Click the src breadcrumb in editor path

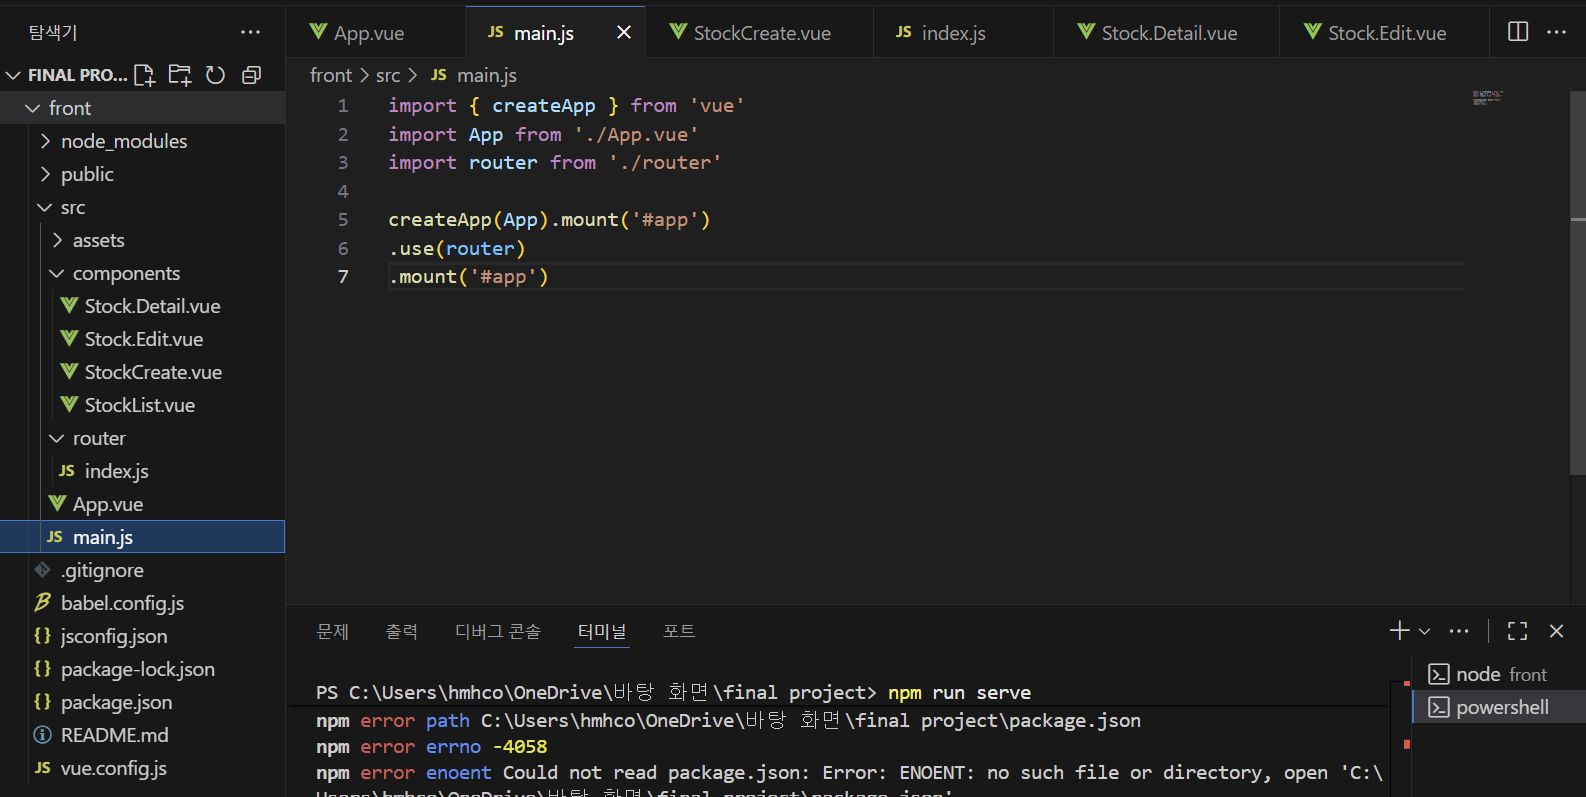388,75
